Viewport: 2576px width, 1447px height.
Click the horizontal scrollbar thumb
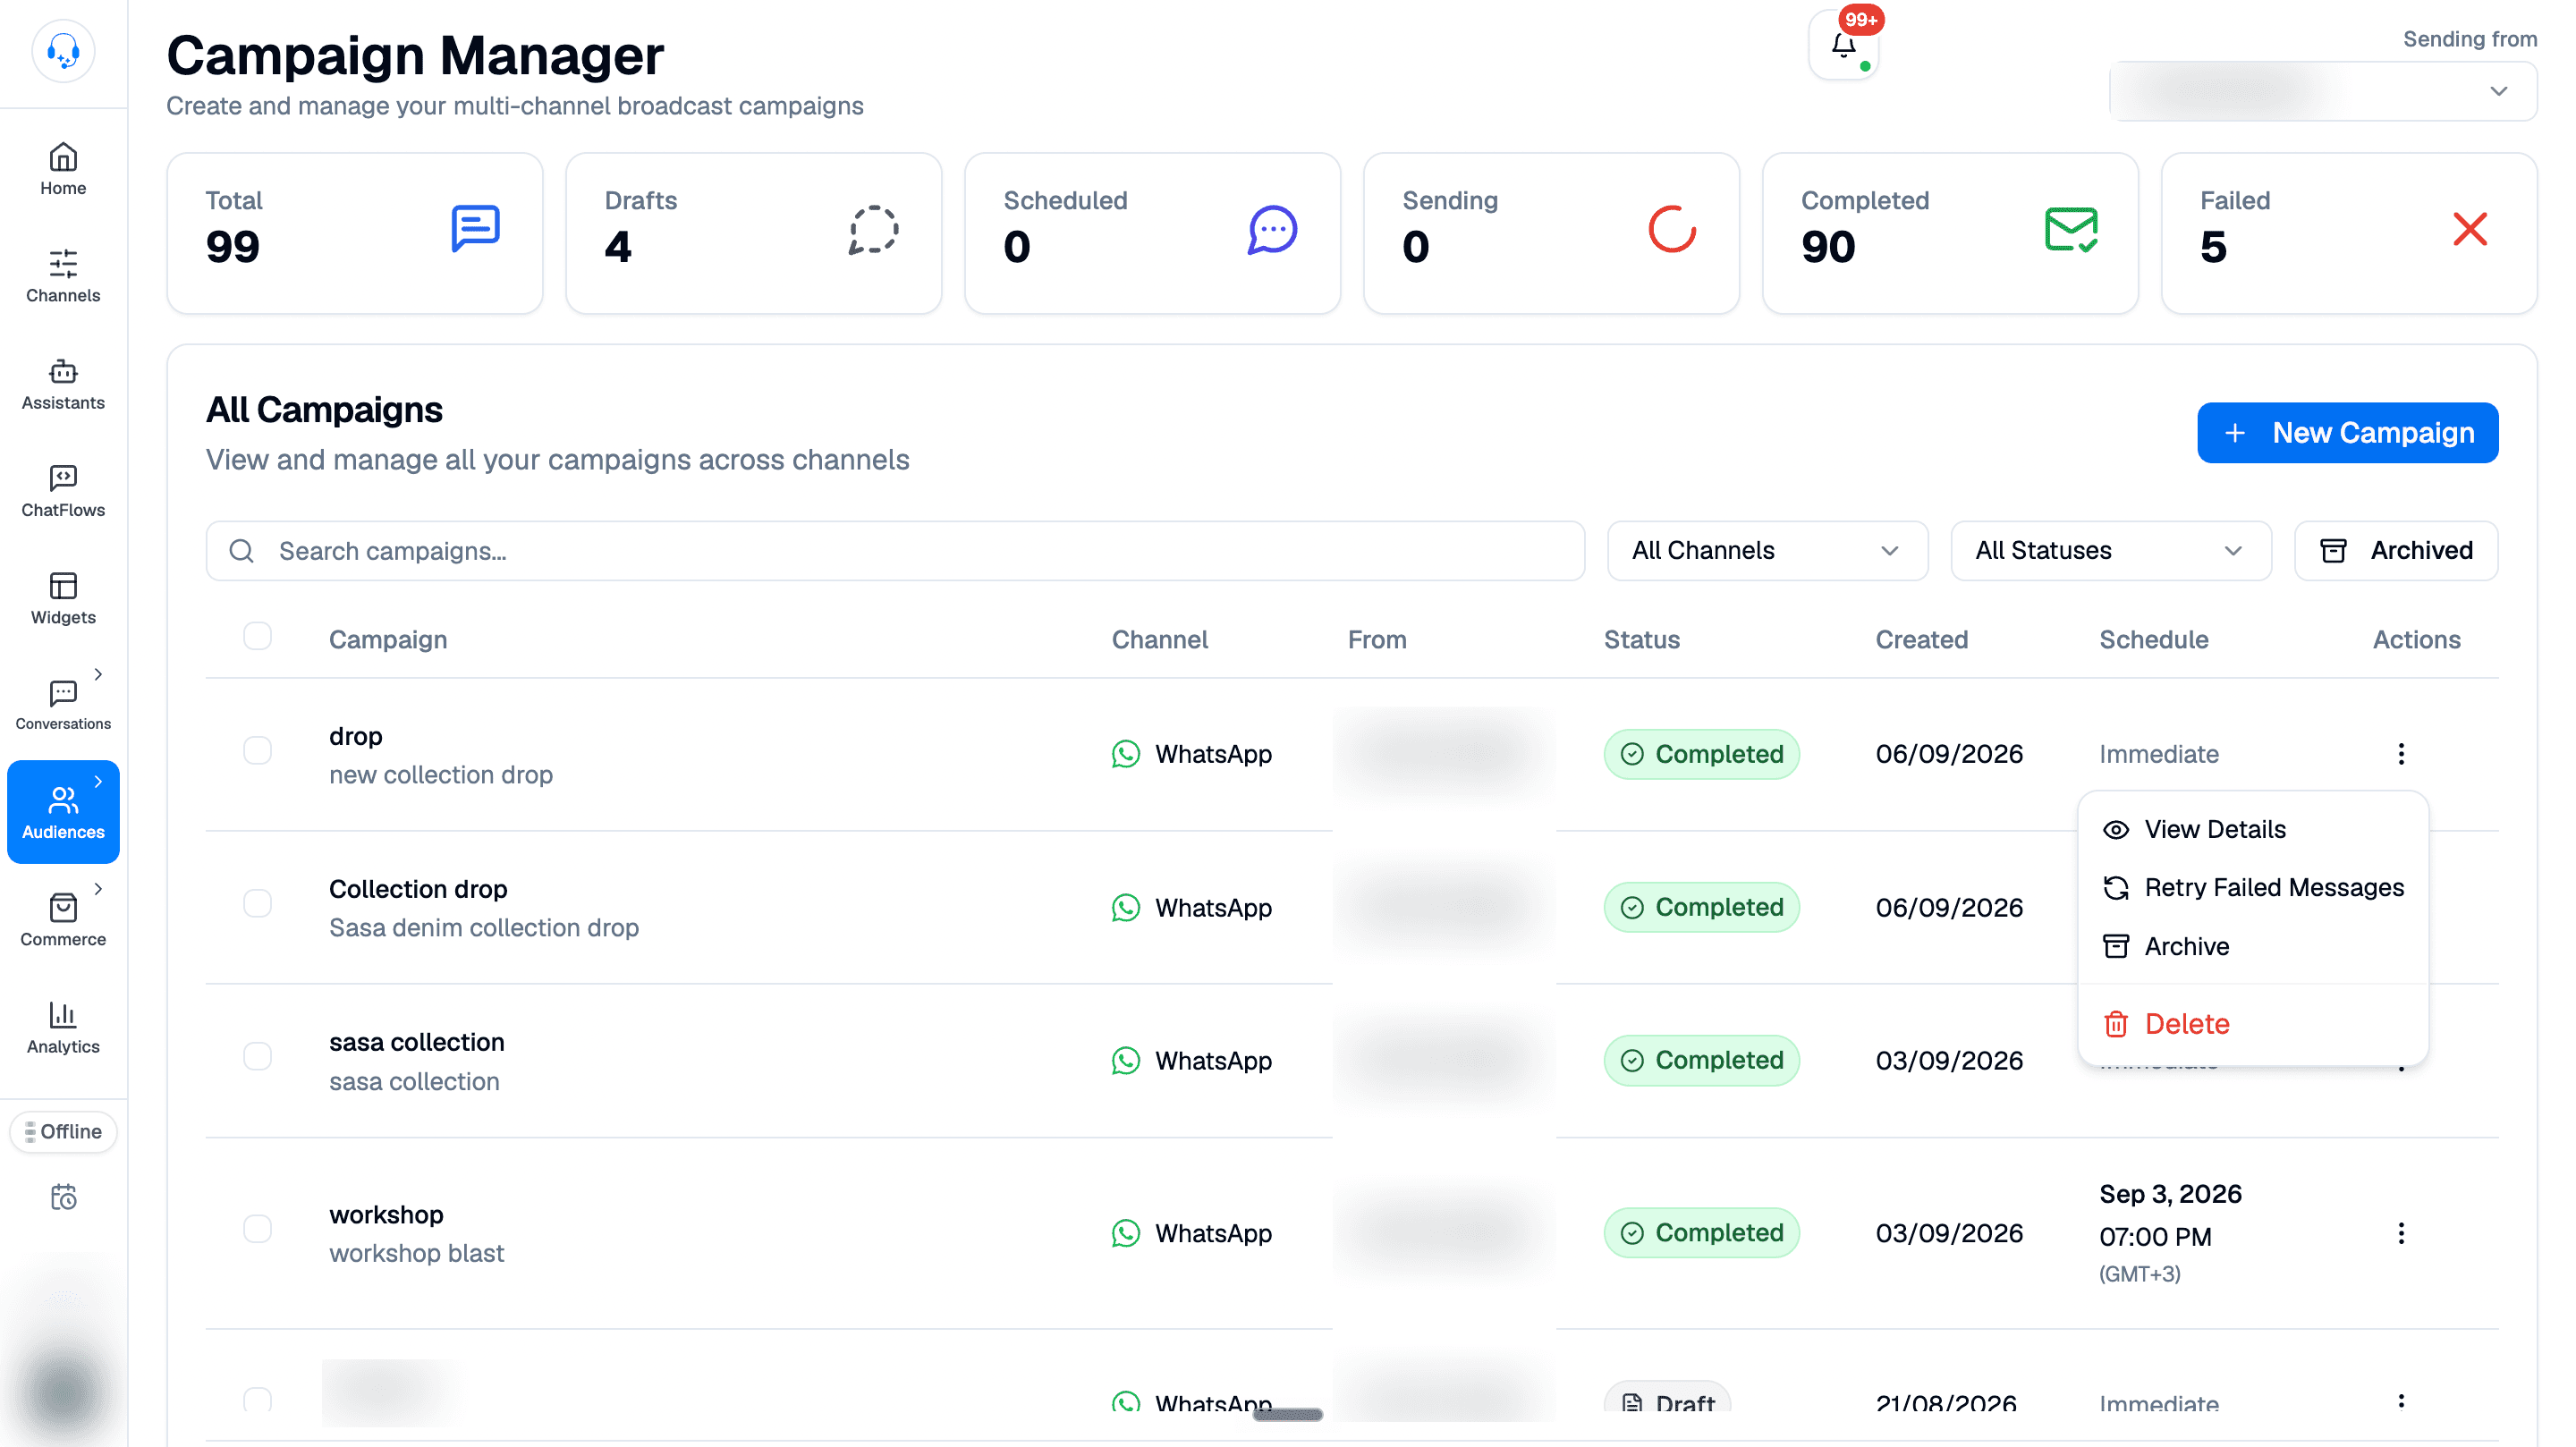[x=1287, y=1414]
